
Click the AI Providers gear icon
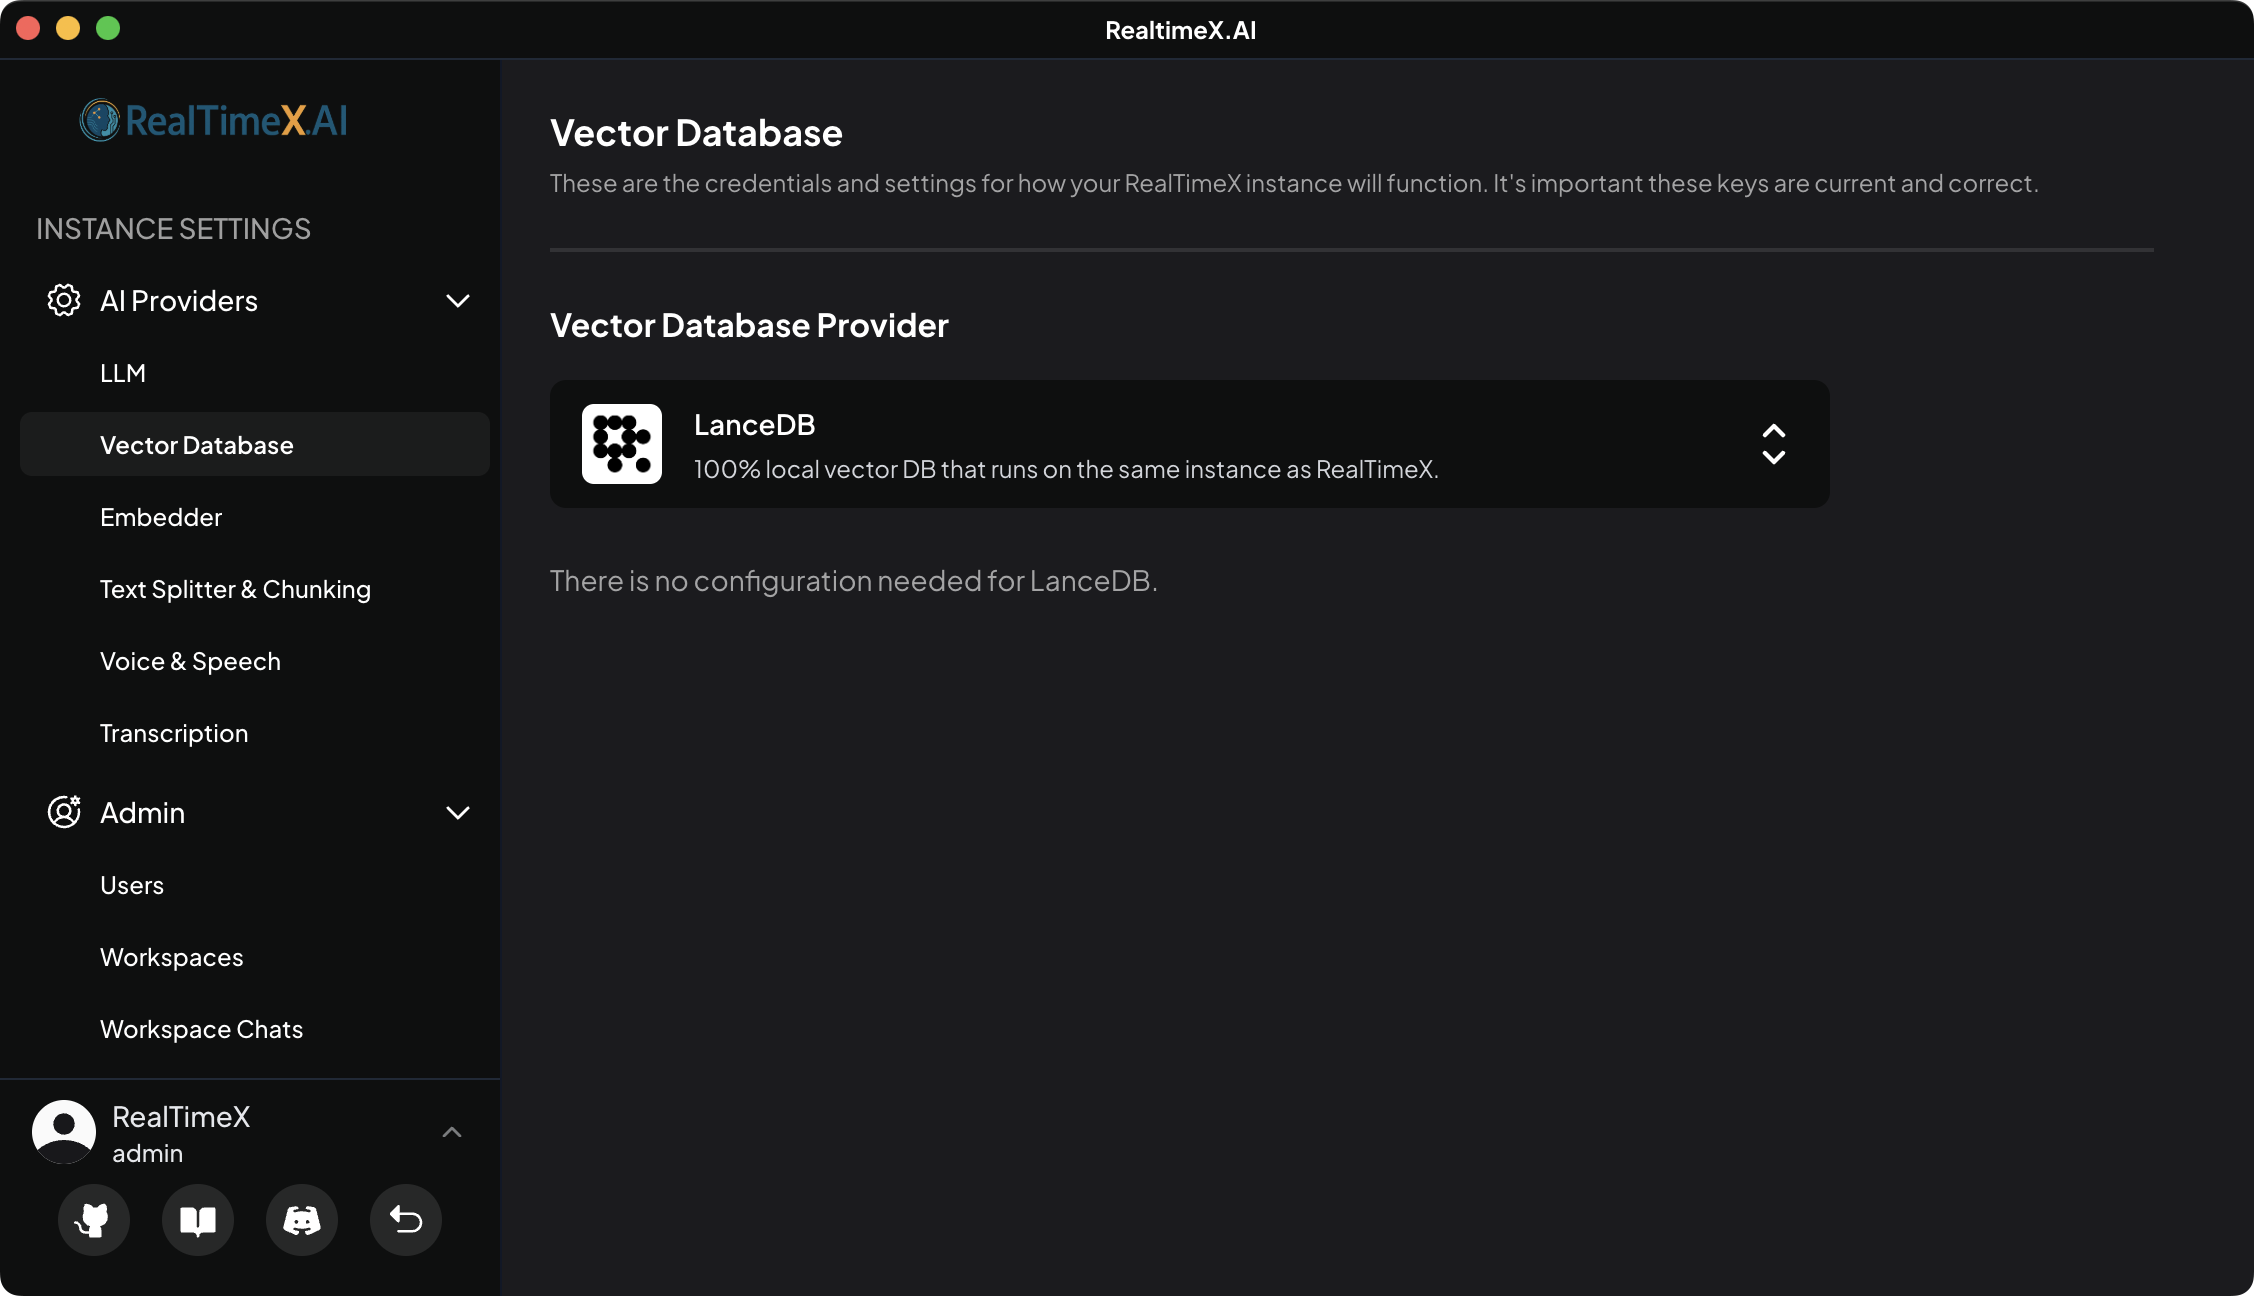[63, 300]
